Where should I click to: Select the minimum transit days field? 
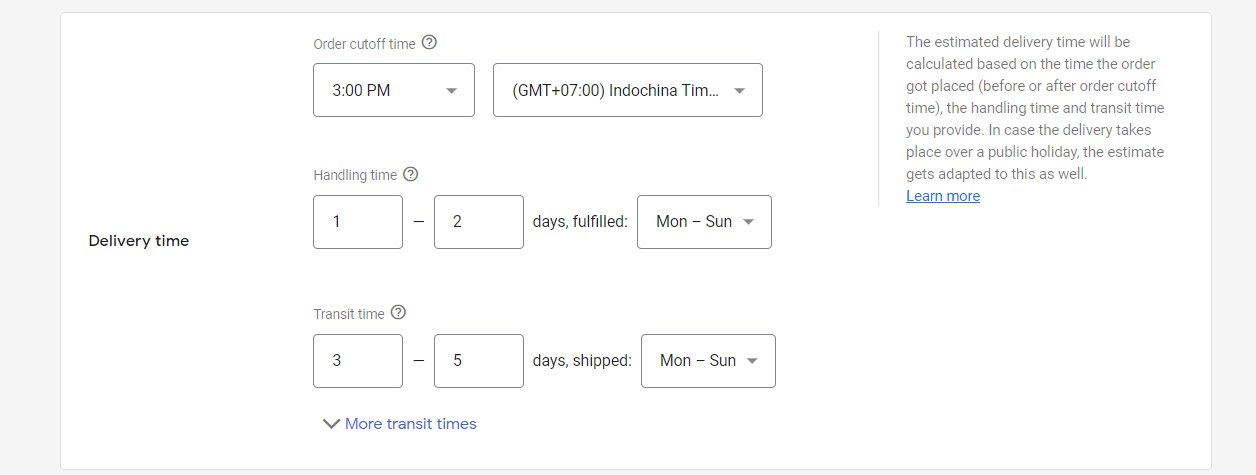pos(358,361)
